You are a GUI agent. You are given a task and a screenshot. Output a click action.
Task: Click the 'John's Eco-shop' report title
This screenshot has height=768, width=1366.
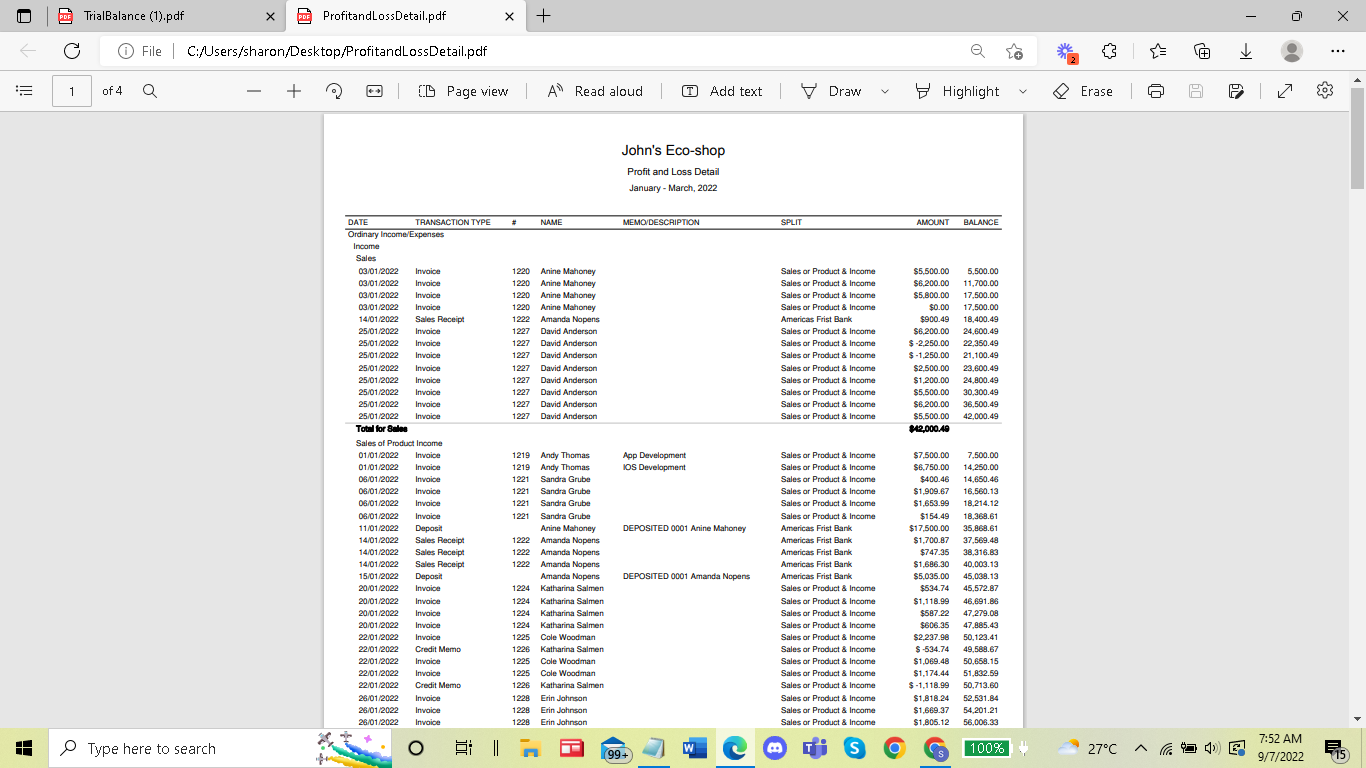point(673,150)
